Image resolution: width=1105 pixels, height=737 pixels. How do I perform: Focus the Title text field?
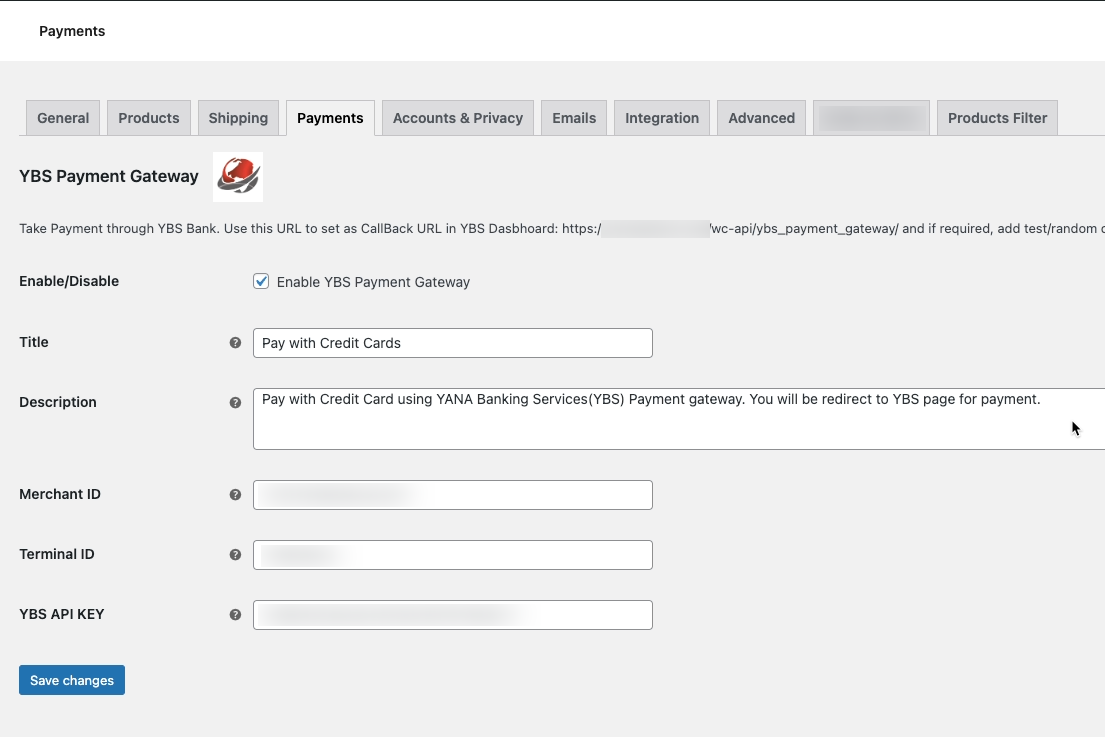pyautogui.click(x=452, y=343)
